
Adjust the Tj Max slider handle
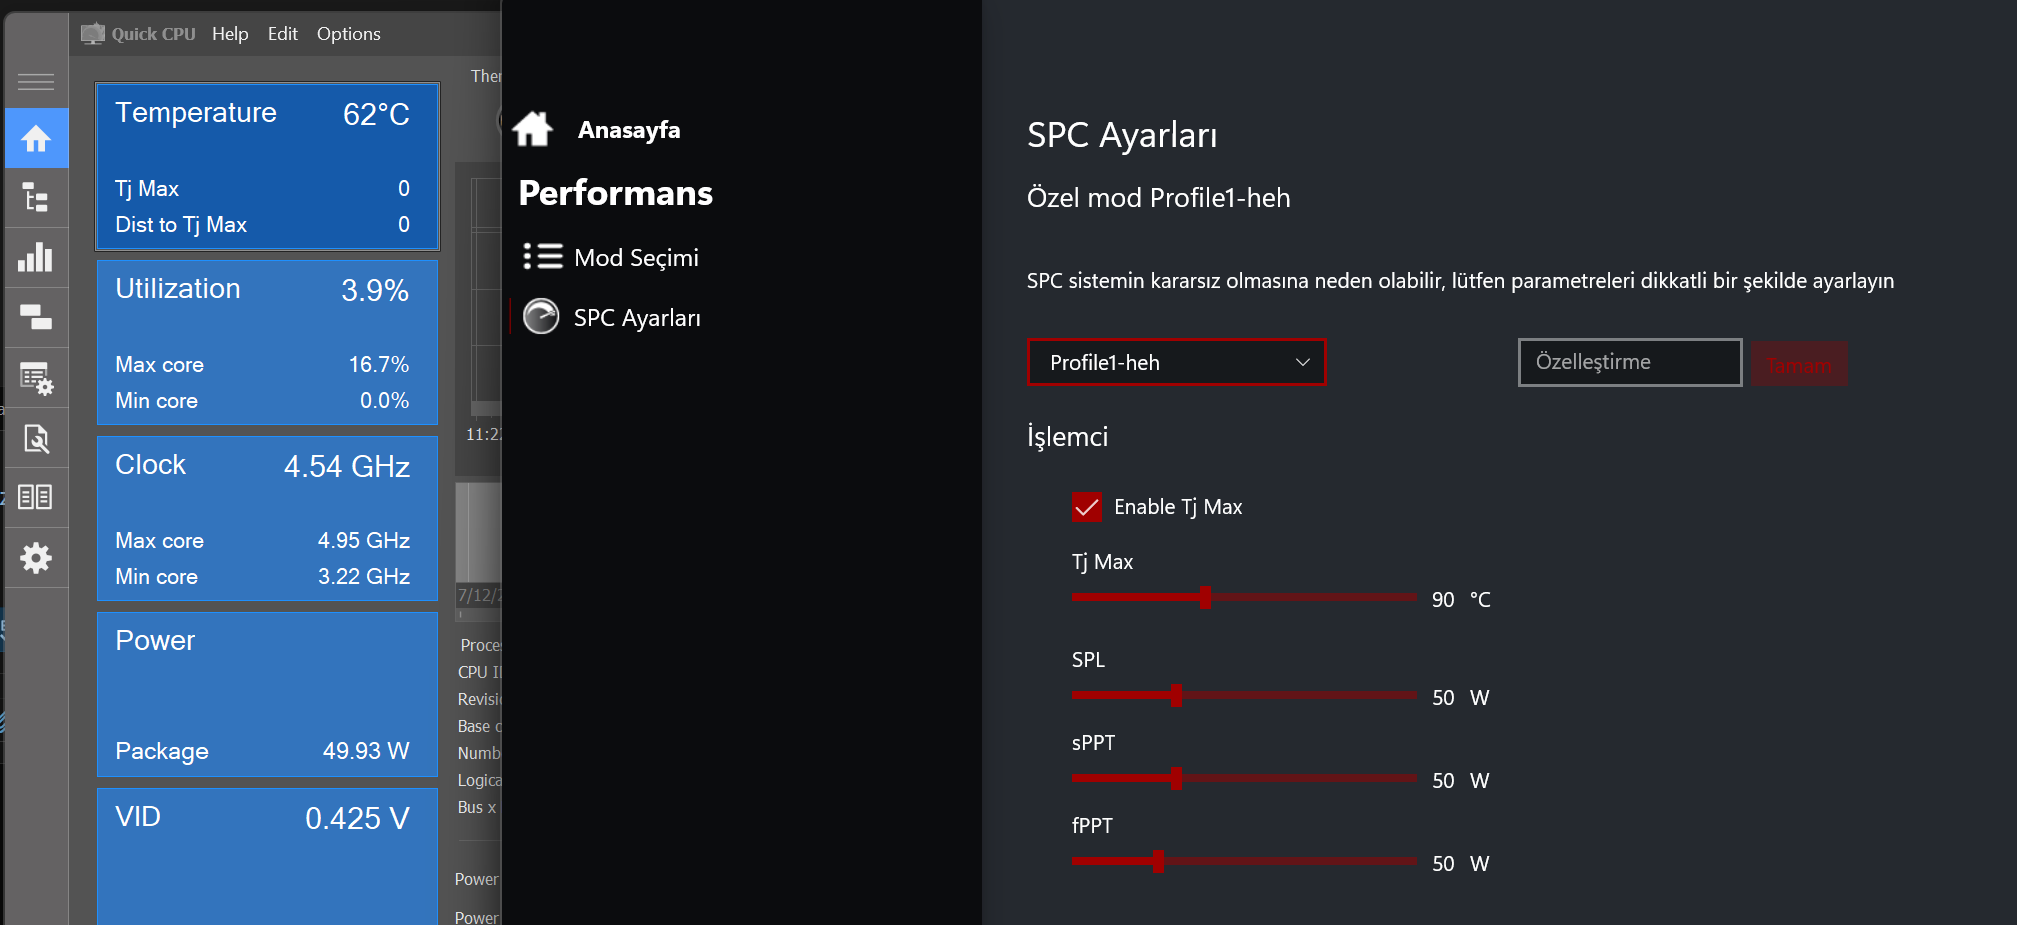click(1205, 598)
